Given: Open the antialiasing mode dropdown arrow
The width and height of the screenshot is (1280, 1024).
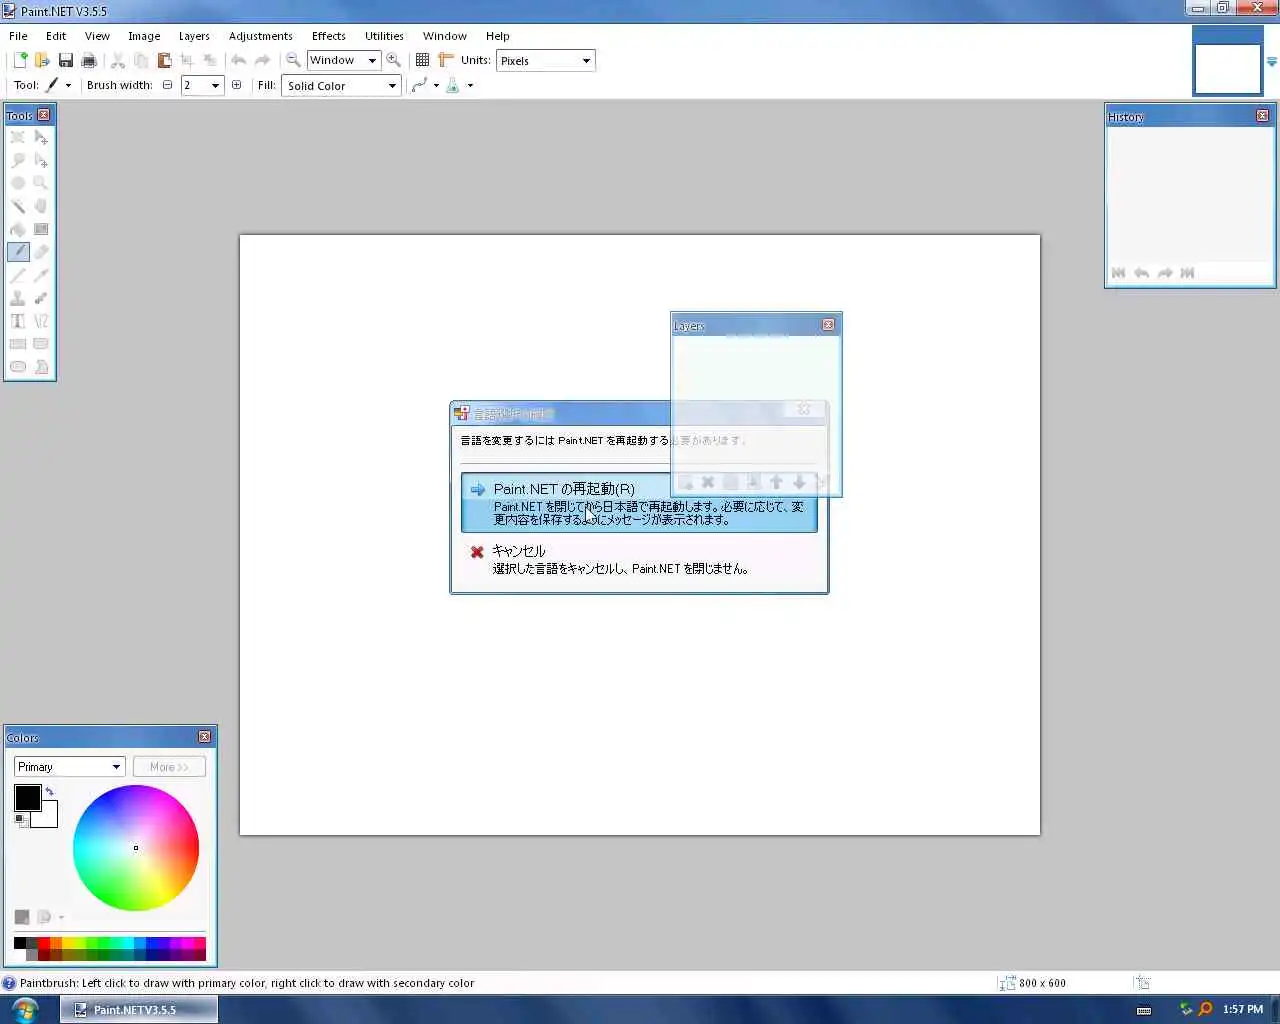Looking at the screenshot, I should tap(436, 86).
